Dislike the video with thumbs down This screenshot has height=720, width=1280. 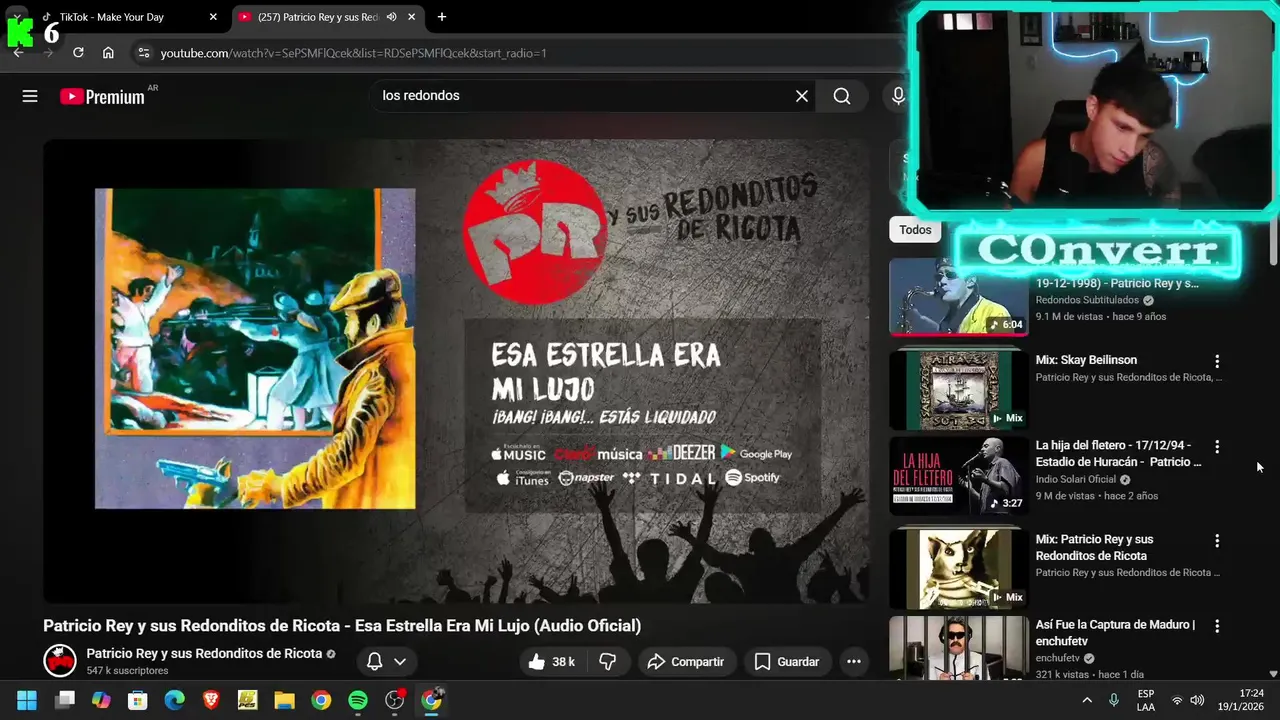(x=607, y=662)
